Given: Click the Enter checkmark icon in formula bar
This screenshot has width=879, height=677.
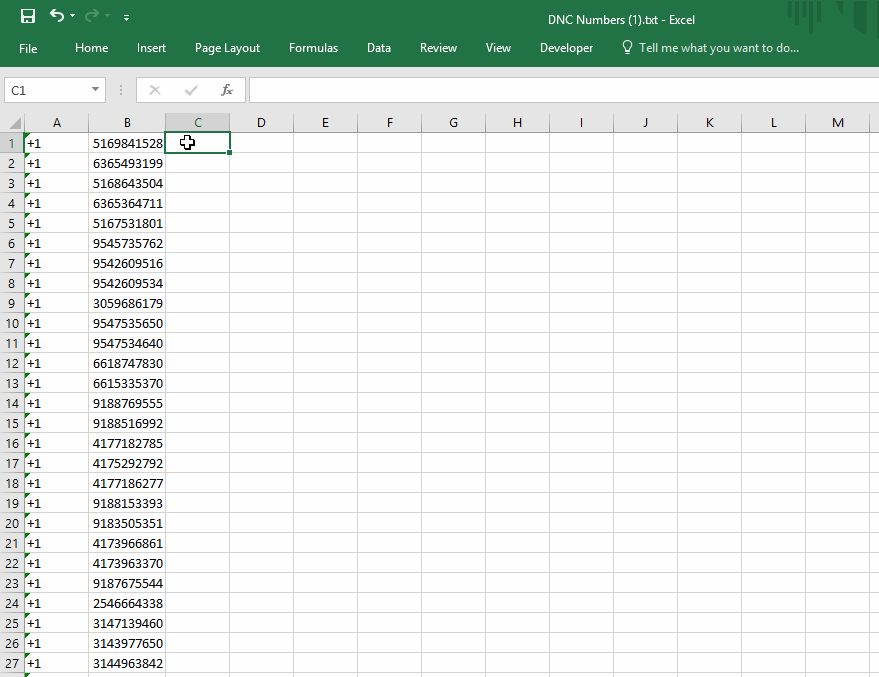Looking at the screenshot, I should pos(191,90).
